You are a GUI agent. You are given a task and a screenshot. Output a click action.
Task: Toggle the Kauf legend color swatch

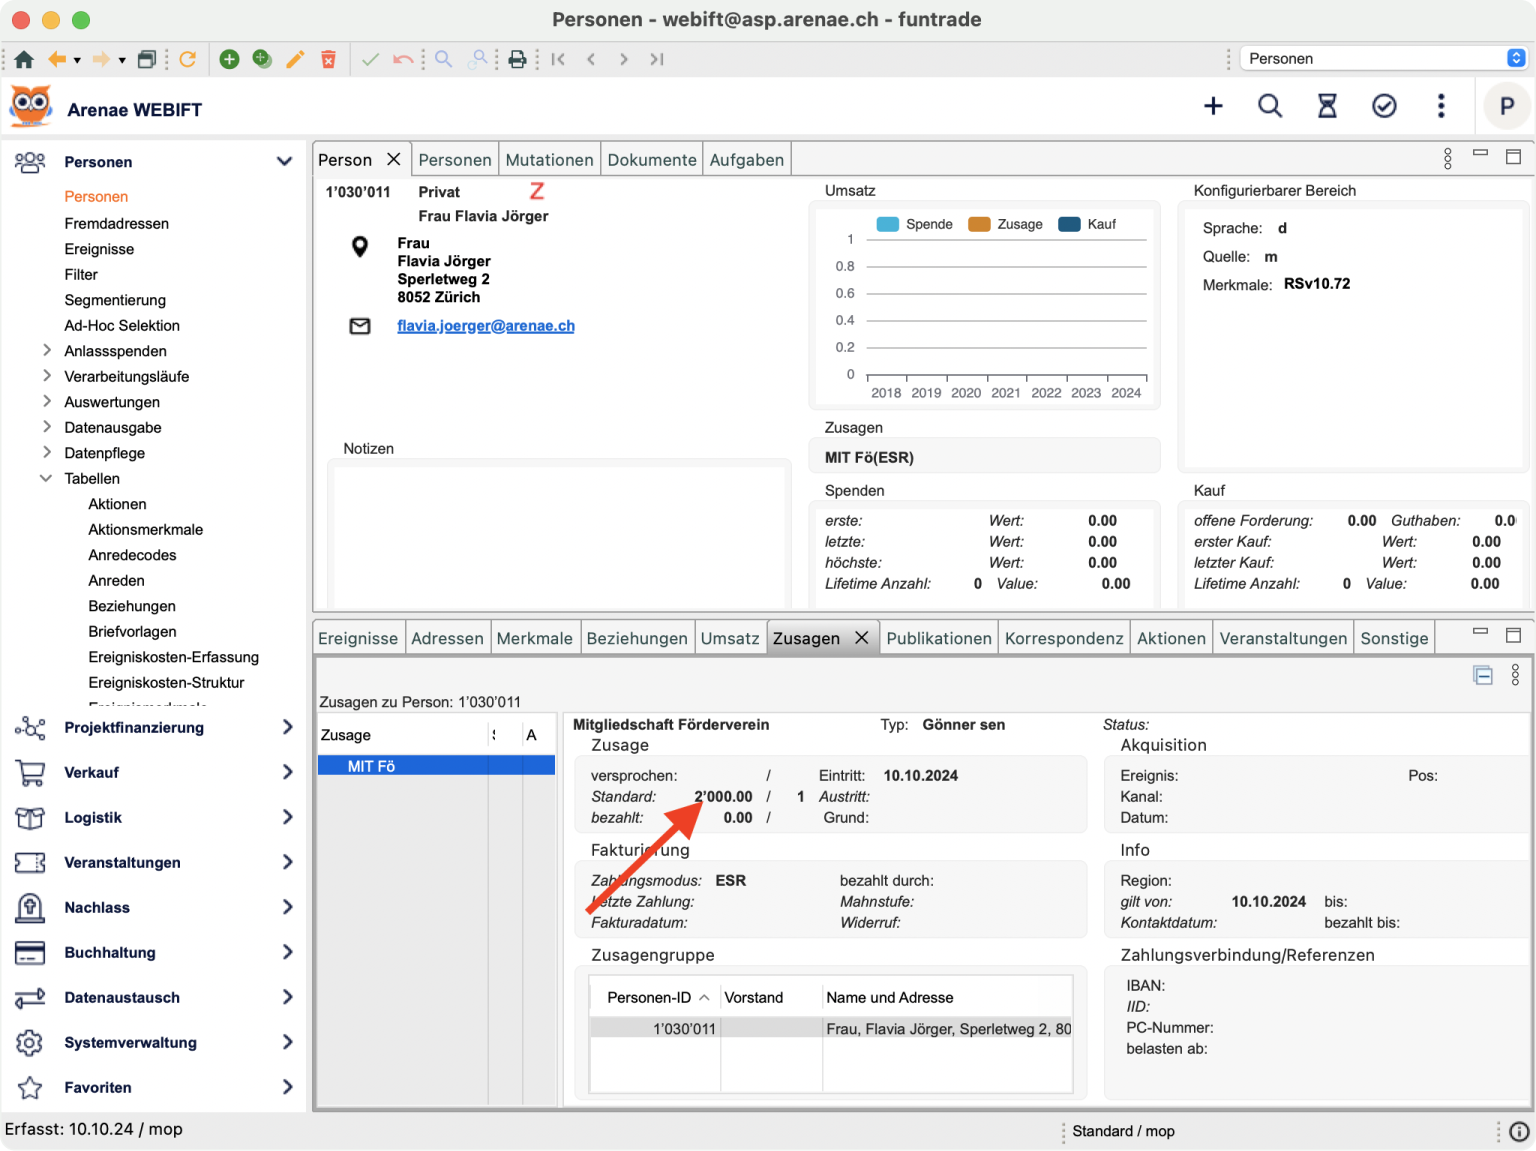(x=1069, y=224)
